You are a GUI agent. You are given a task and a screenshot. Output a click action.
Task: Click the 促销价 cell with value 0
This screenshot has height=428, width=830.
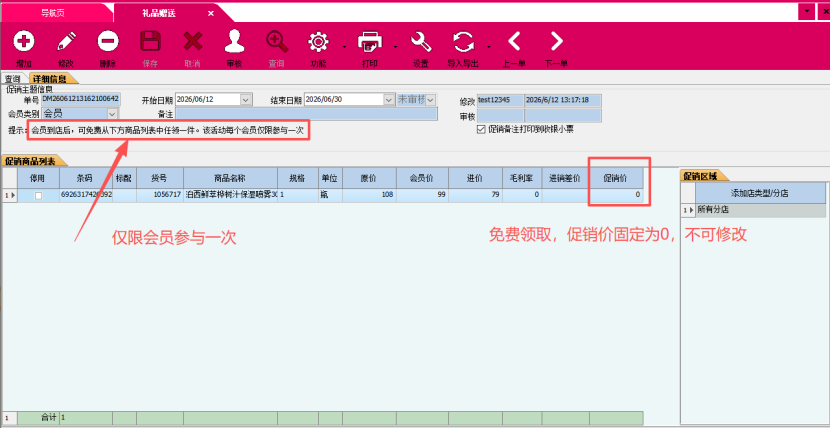(617, 196)
